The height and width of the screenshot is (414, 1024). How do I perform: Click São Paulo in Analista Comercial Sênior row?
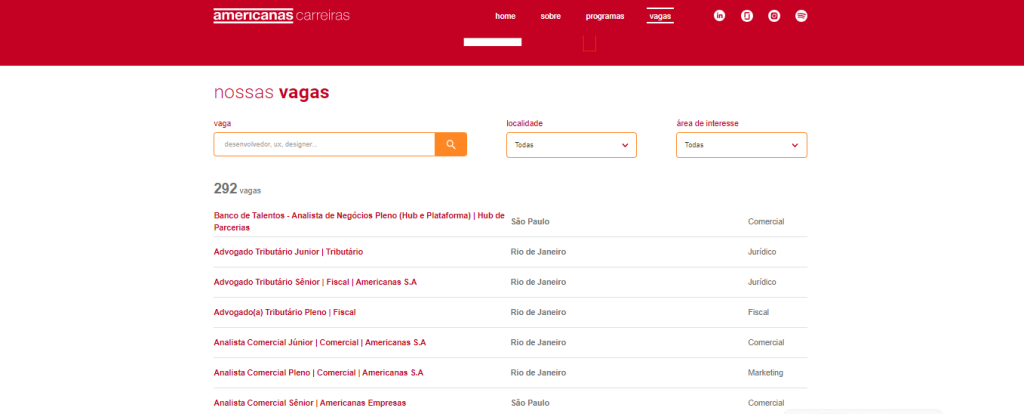530,403
